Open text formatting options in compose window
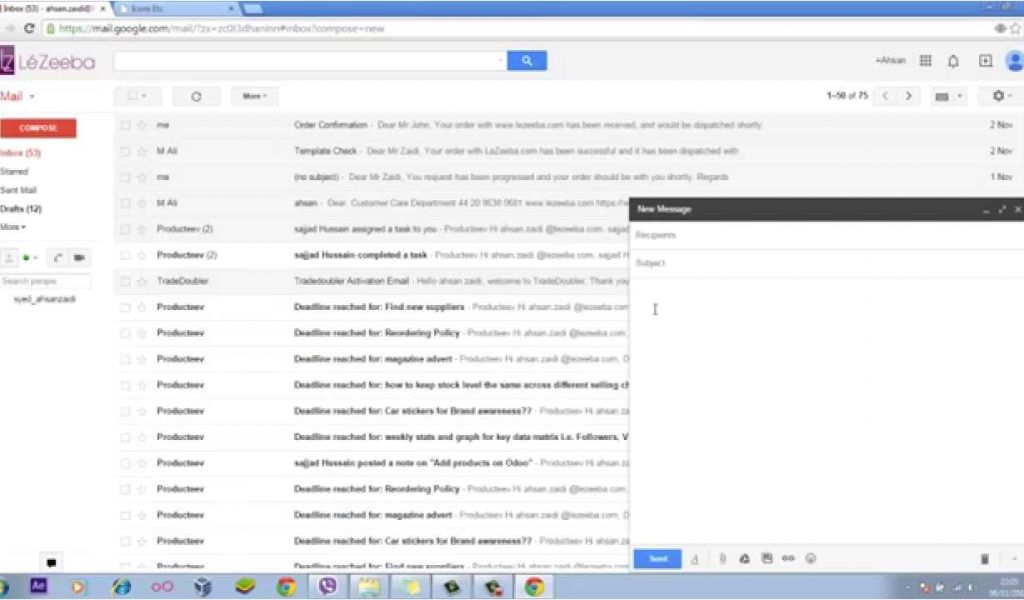 coord(694,558)
